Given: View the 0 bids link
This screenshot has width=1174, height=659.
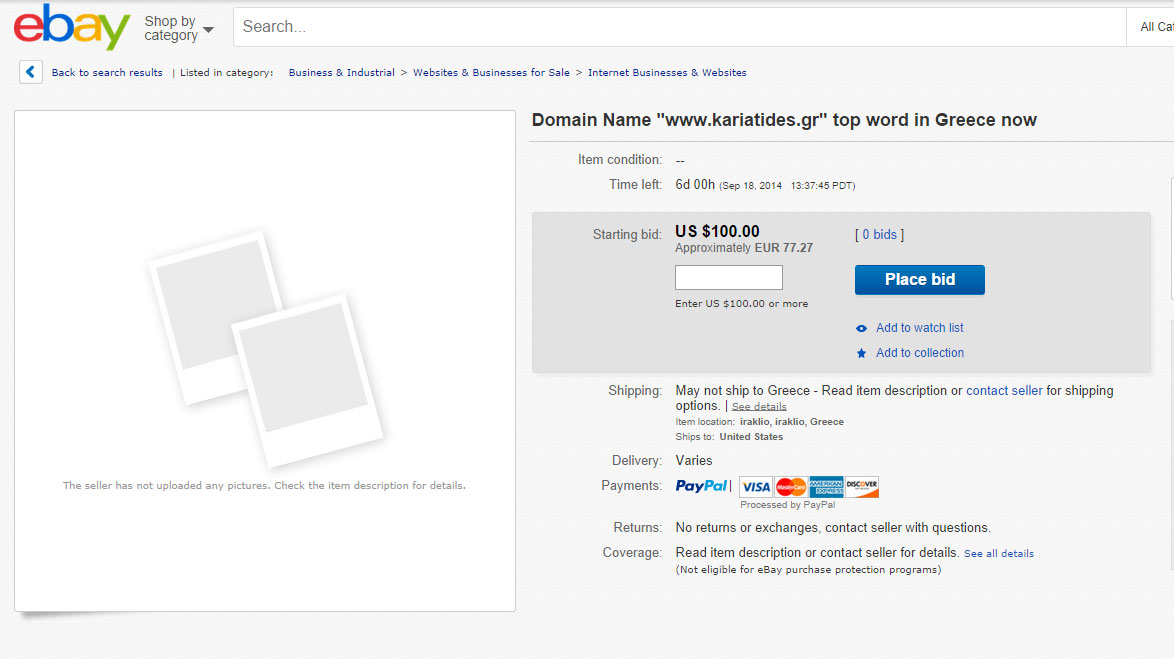Looking at the screenshot, I should click(879, 235).
